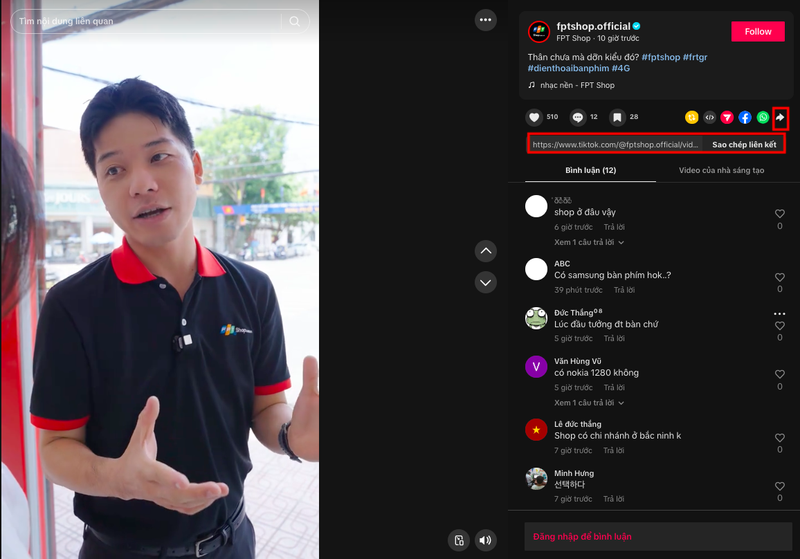Go to next video with down arrow
Viewport: 800px width, 559px height.
[x=486, y=283]
